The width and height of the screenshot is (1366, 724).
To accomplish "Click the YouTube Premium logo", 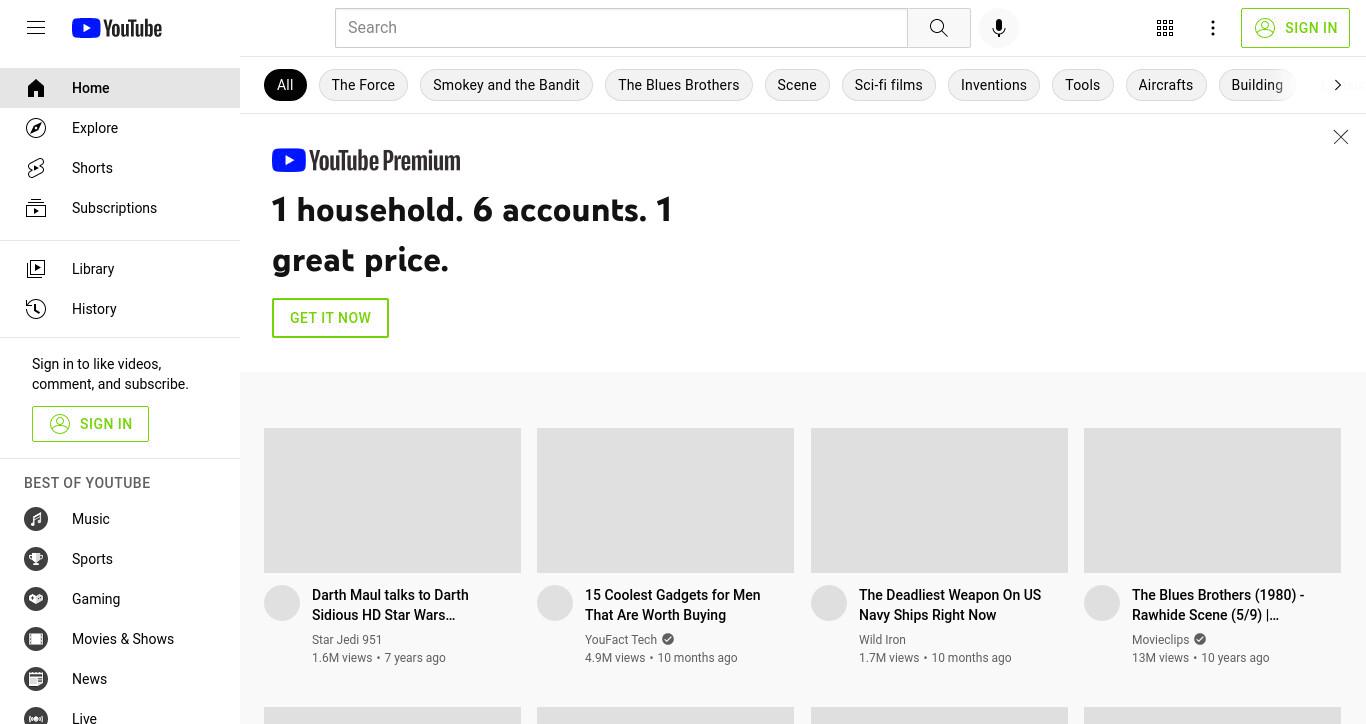I will (366, 161).
